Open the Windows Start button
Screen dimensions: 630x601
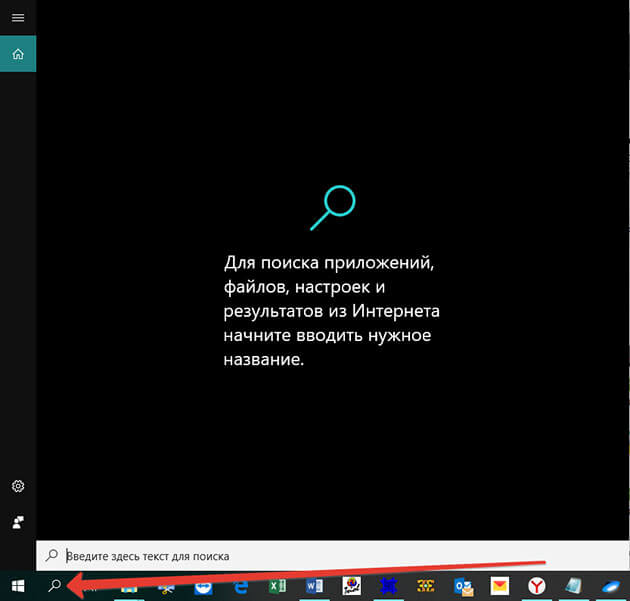point(18,586)
